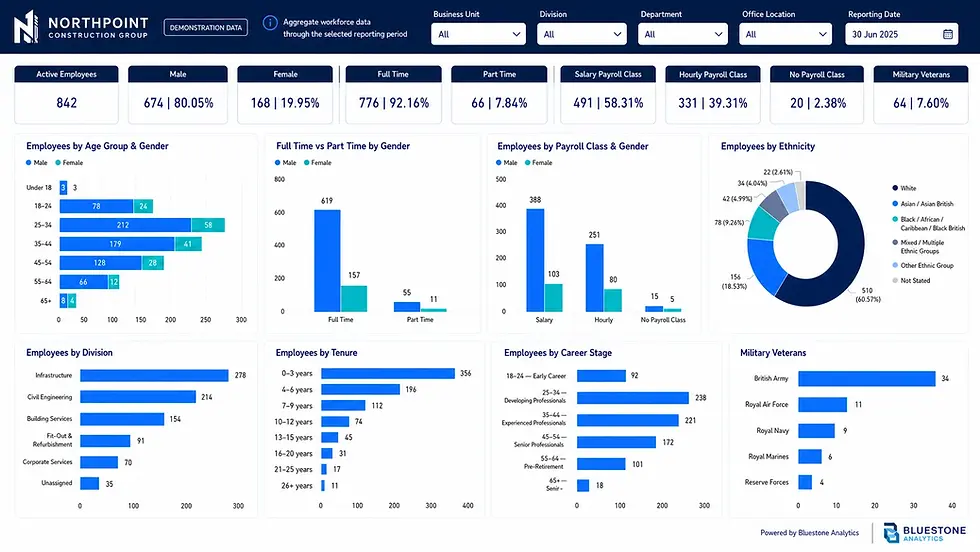Select the Civil Engineering division bar
This screenshot has width=980, height=552.
tap(138, 397)
